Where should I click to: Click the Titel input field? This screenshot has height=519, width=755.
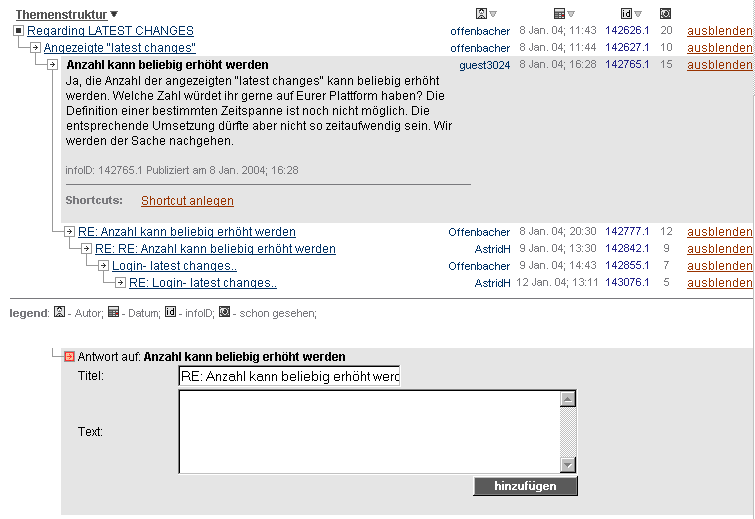[x=289, y=376]
